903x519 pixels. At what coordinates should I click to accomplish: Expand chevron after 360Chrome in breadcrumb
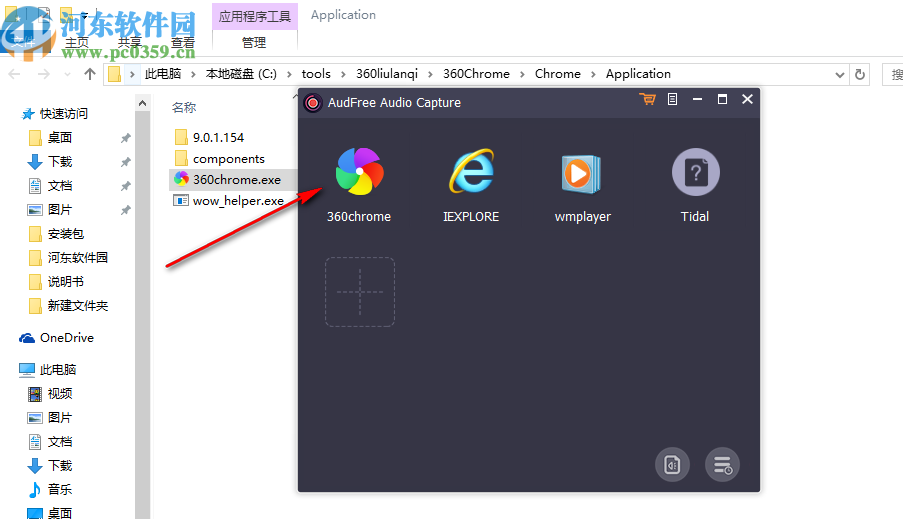pos(522,74)
